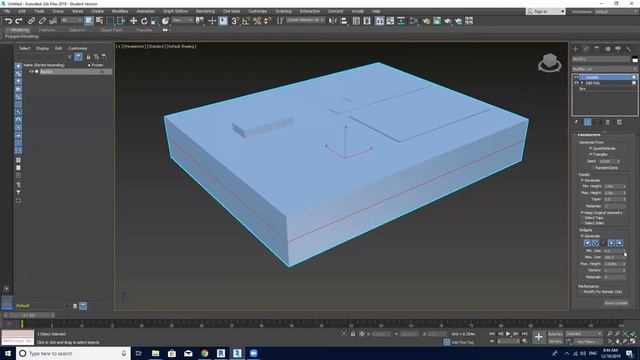Open the Schematic View icon
Viewport: 640px width, 360px height.
[401, 21]
